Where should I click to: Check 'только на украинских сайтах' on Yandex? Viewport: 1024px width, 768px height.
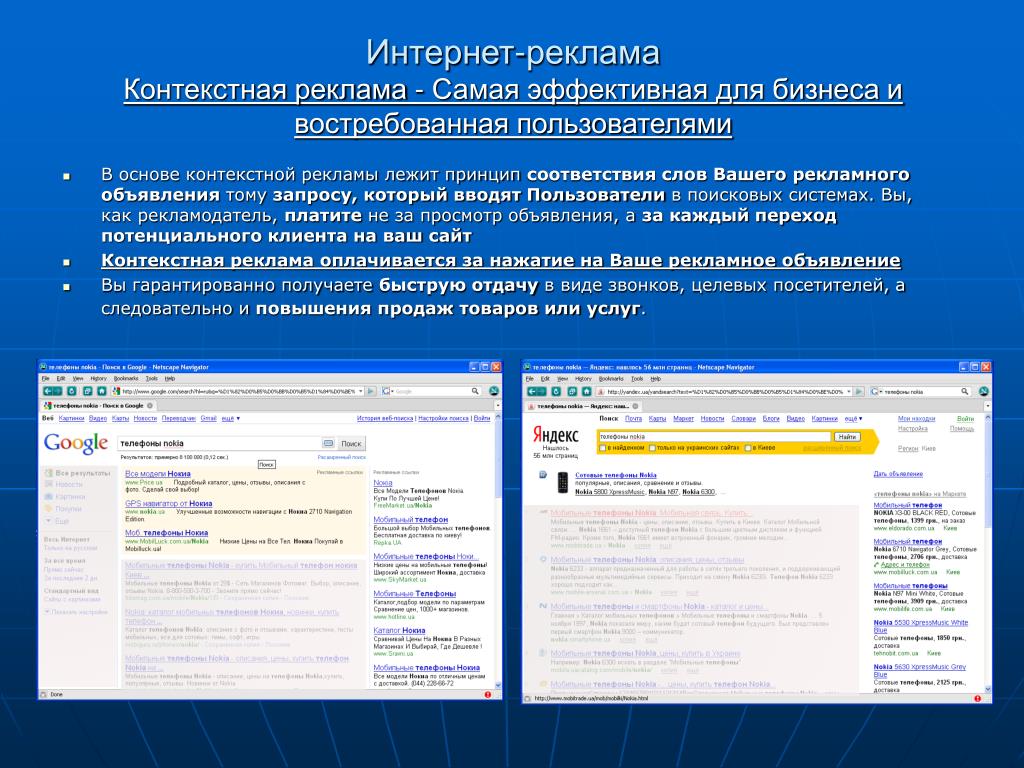click(x=652, y=448)
